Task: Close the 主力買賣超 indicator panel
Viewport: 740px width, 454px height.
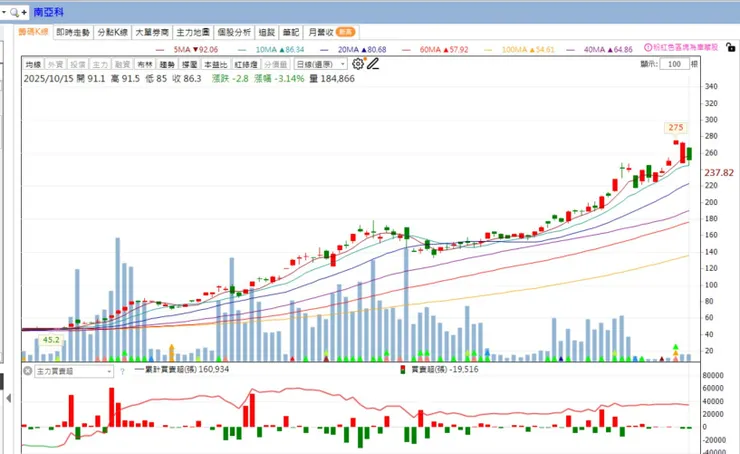Action: tap(27, 371)
